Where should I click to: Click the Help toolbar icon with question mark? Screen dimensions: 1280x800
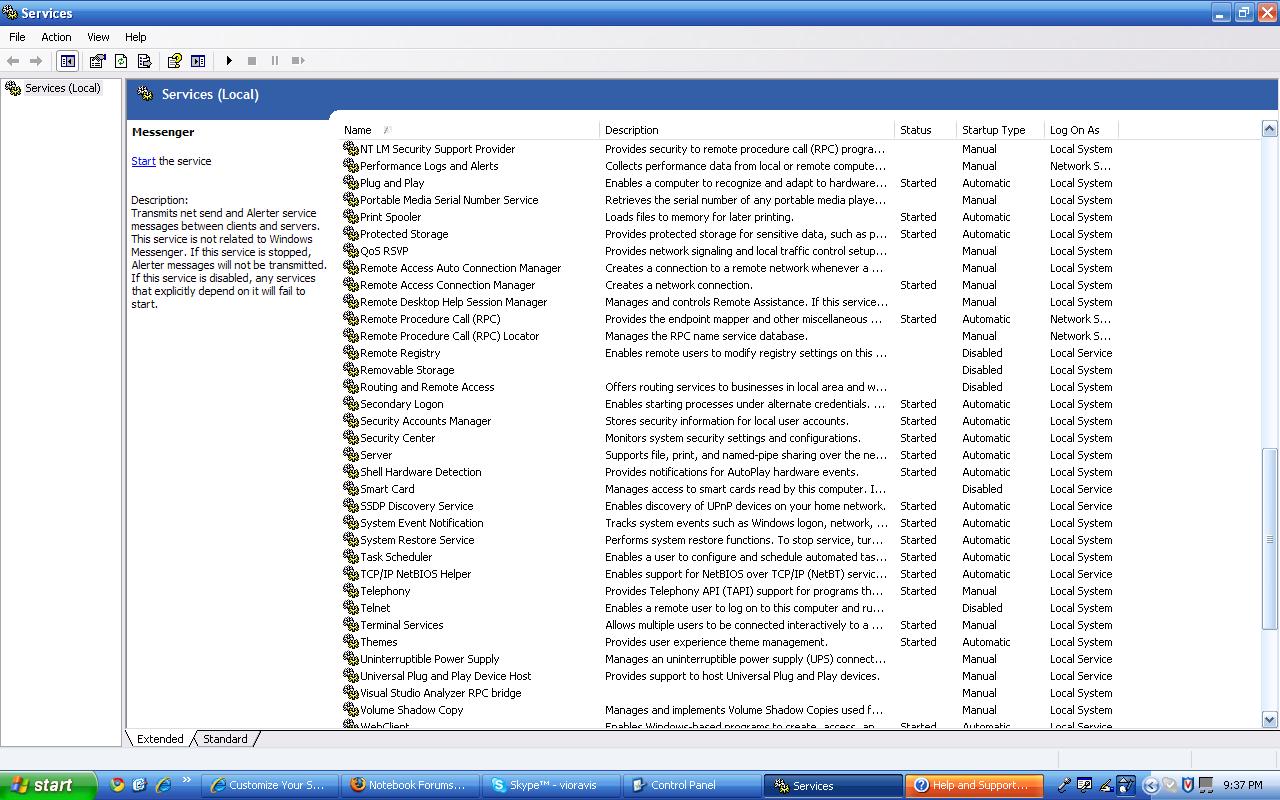(174, 61)
